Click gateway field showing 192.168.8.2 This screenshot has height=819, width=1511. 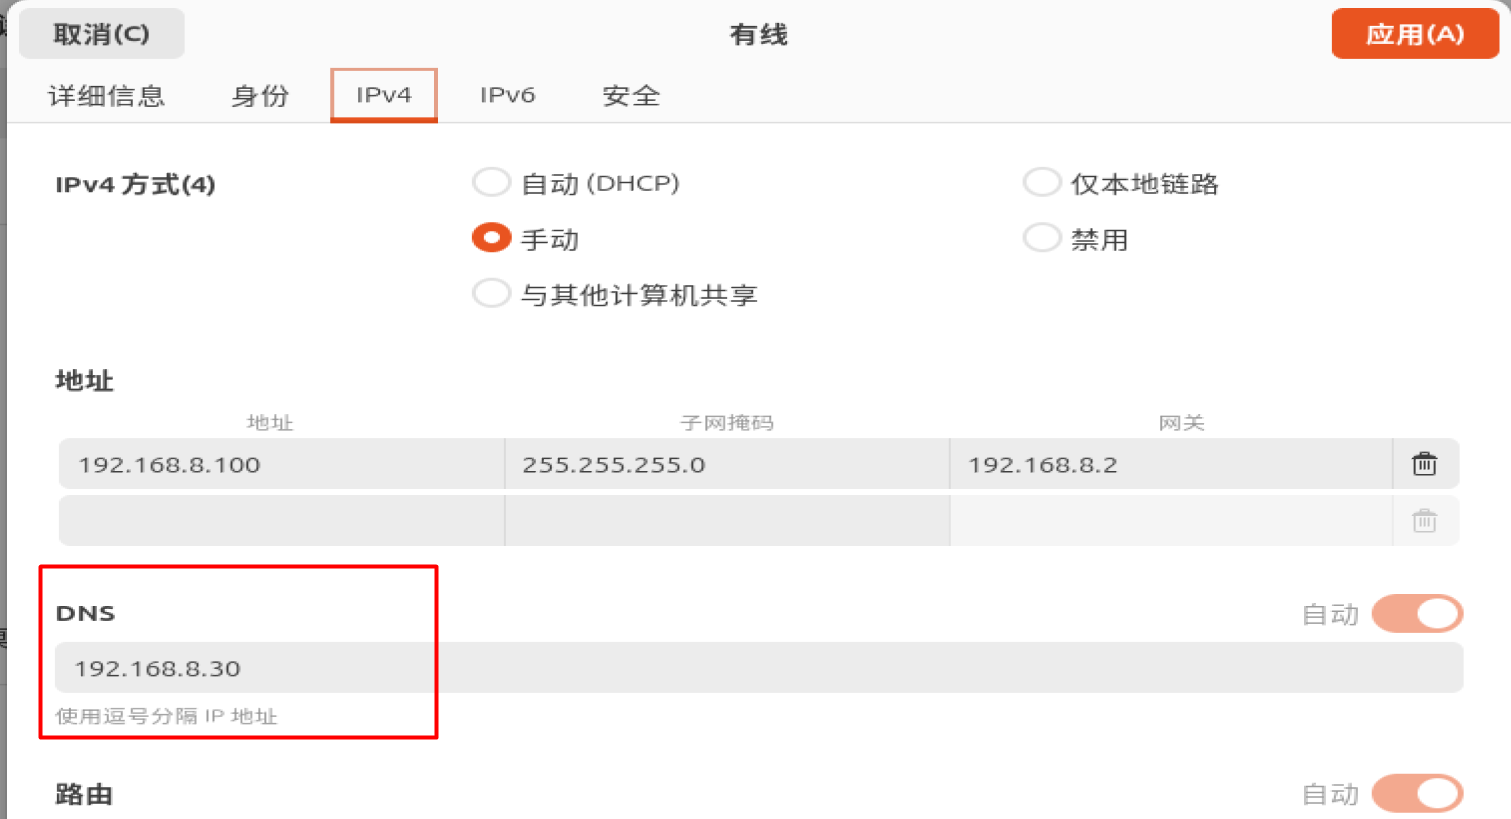1170,465
